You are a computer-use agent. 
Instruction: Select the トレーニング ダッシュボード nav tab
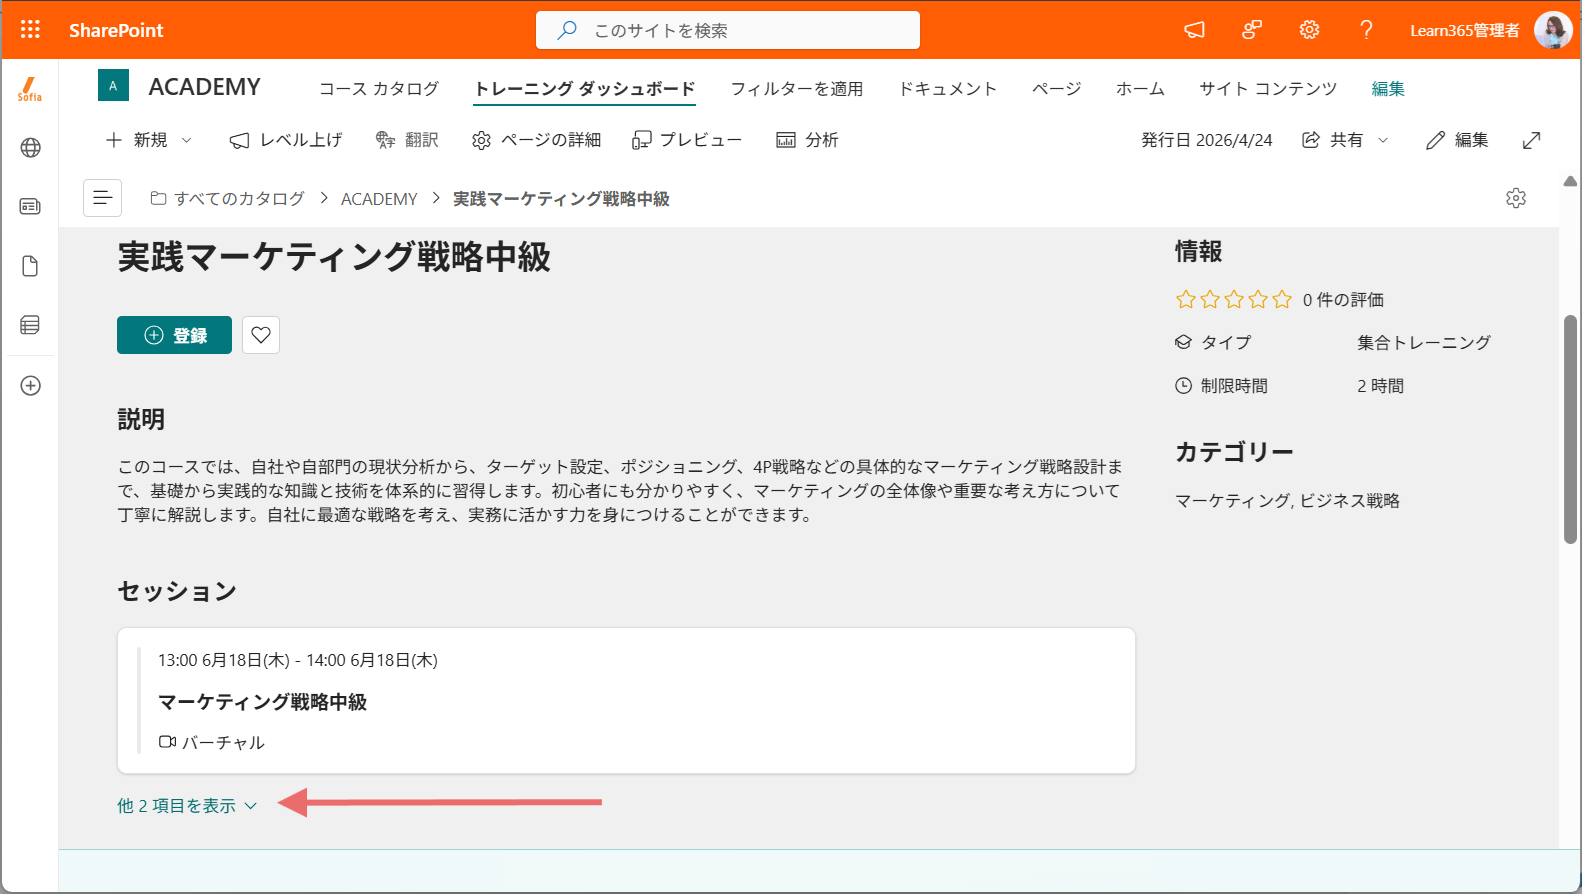click(585, 88)
